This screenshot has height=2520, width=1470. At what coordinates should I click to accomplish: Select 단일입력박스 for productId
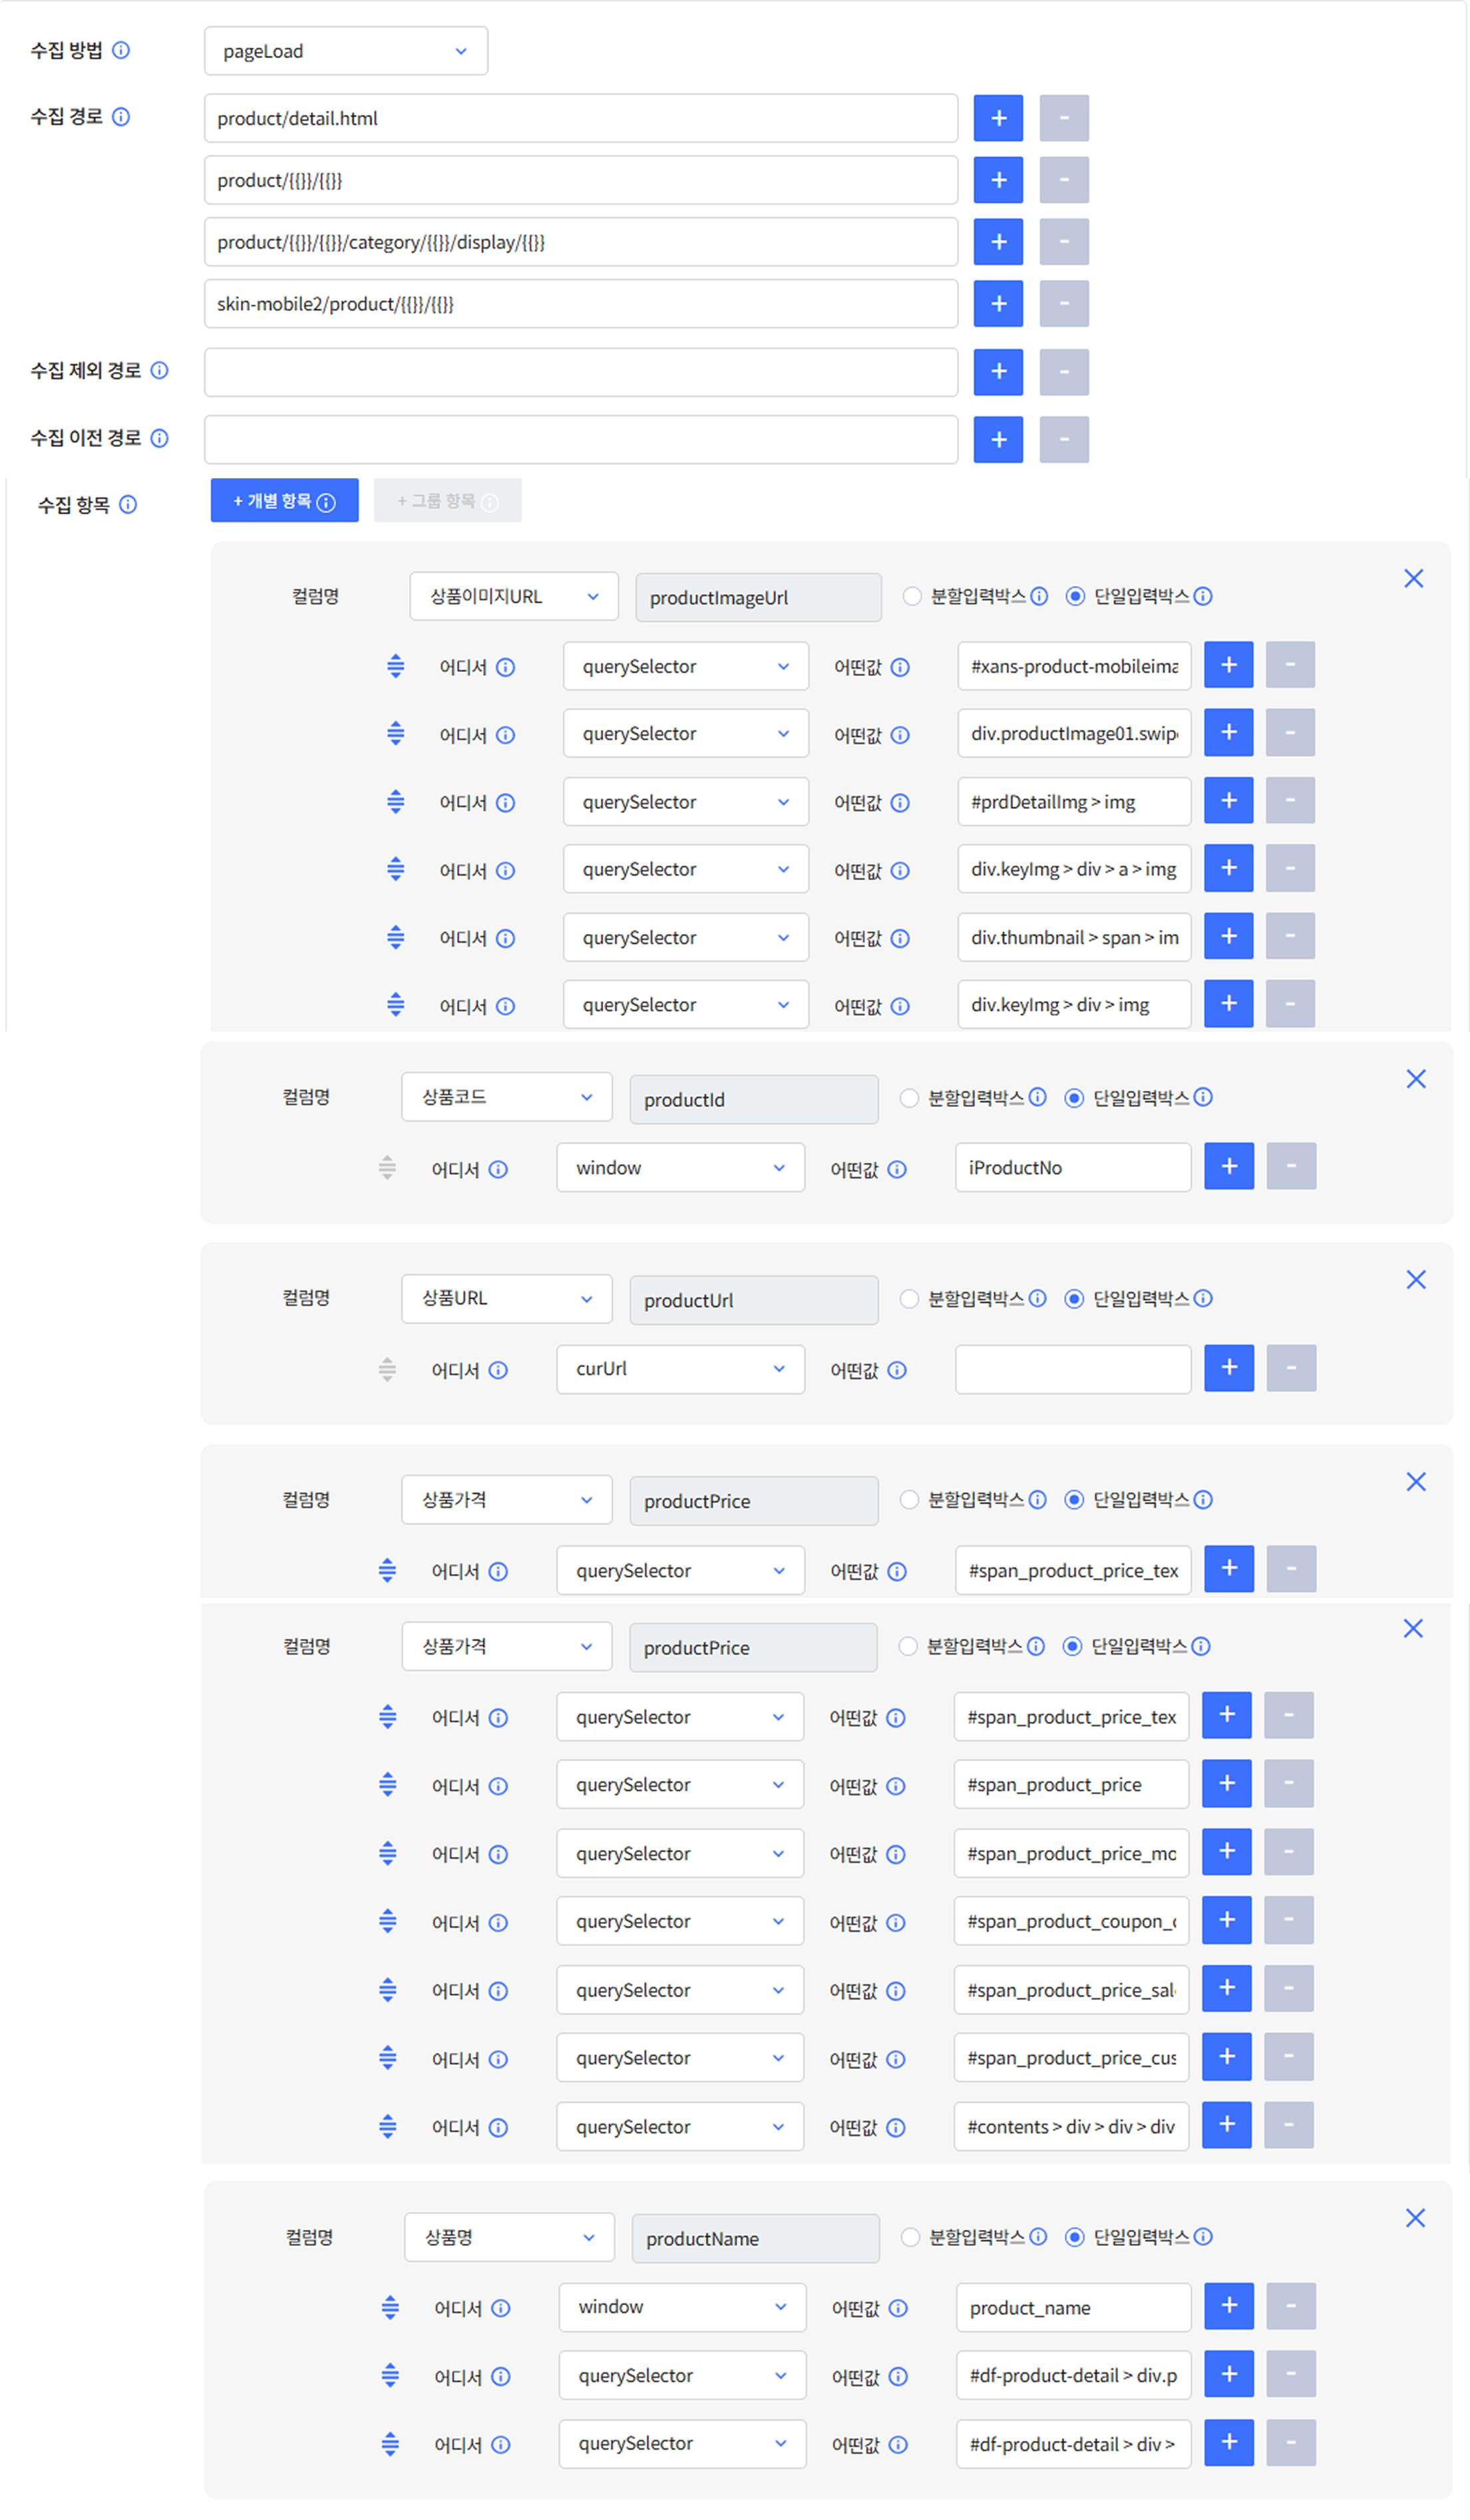click(x=1074, y=1098)
